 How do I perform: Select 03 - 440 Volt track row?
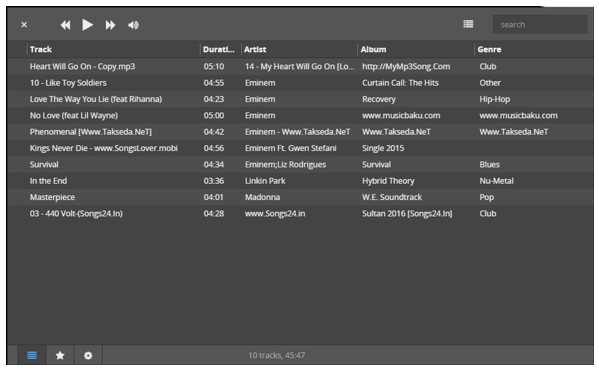coord(300,214)
